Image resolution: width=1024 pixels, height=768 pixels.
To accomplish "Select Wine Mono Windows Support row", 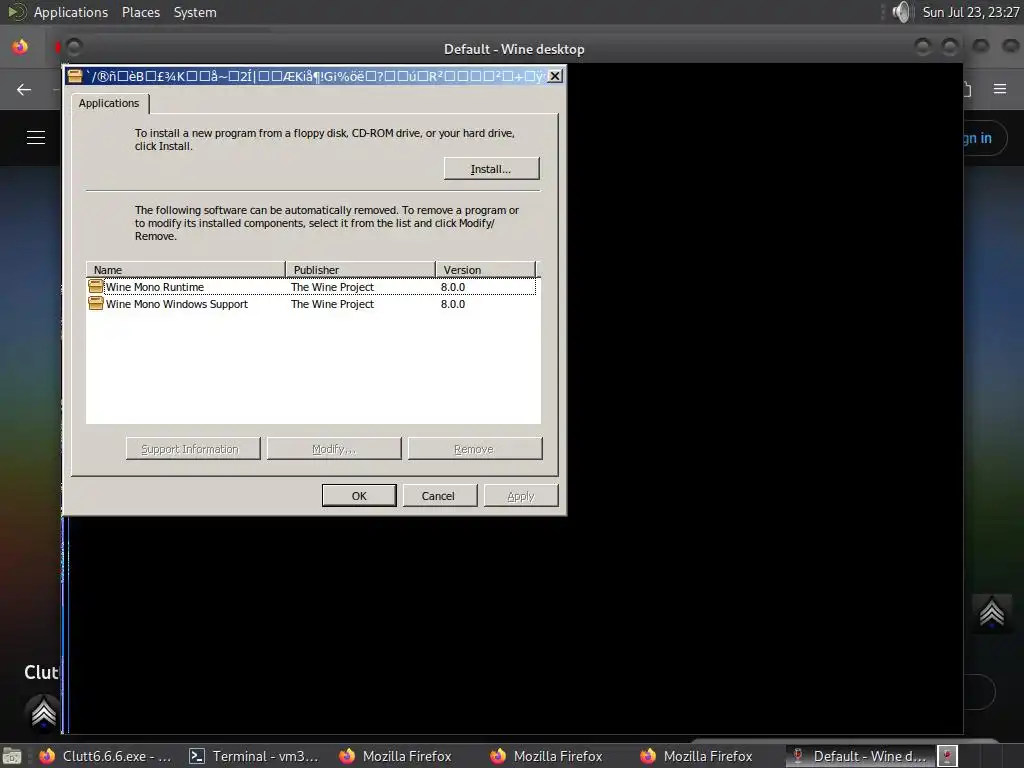I will [x=311, y=304].
